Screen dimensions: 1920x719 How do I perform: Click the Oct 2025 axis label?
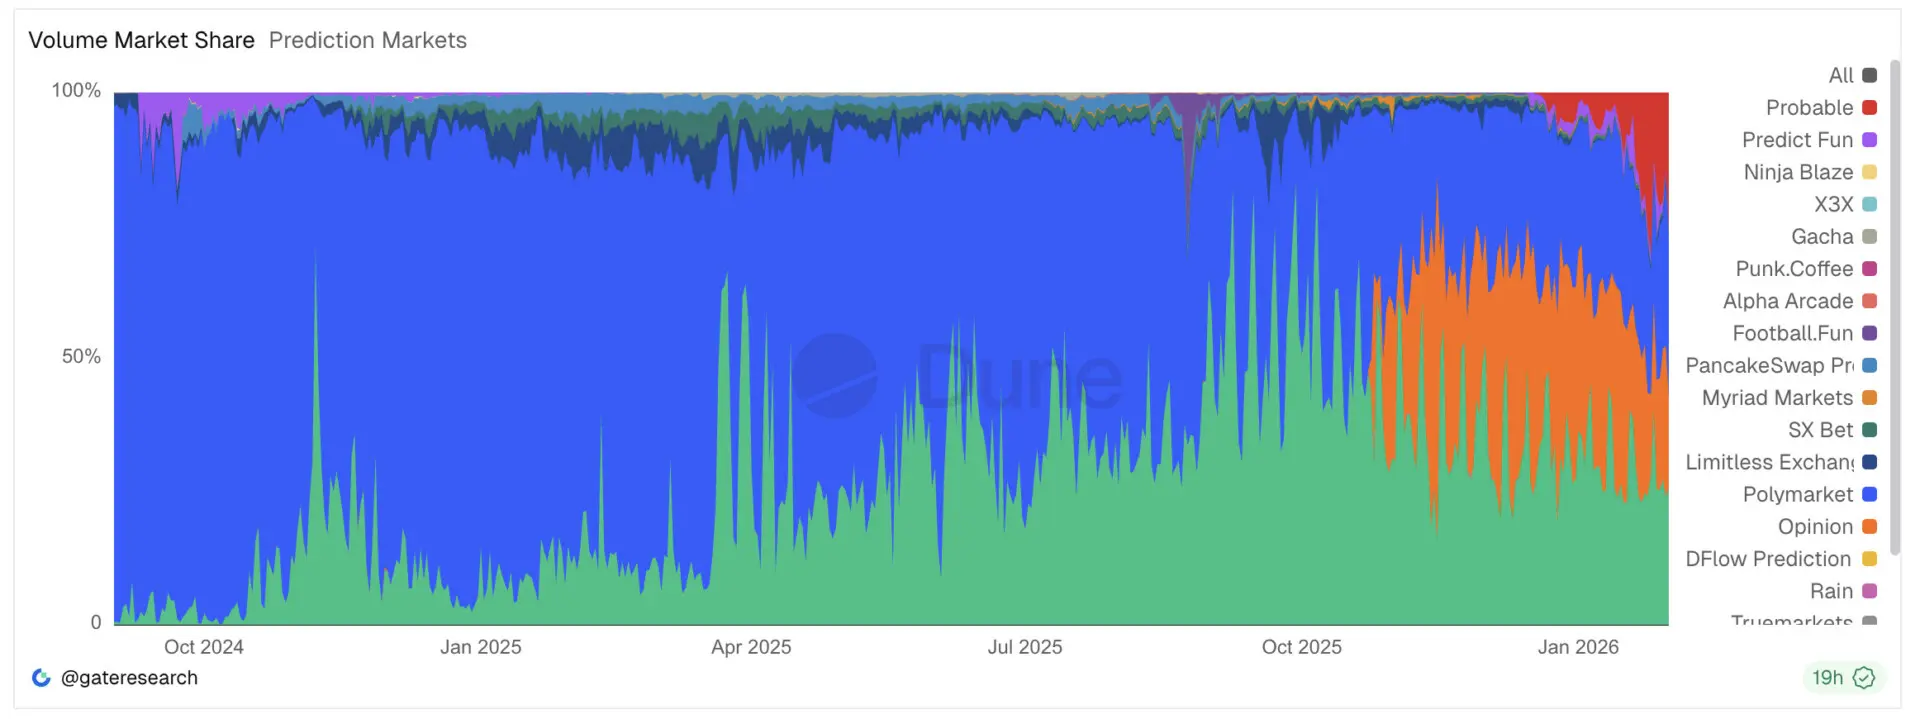(x=1301, y=647)
